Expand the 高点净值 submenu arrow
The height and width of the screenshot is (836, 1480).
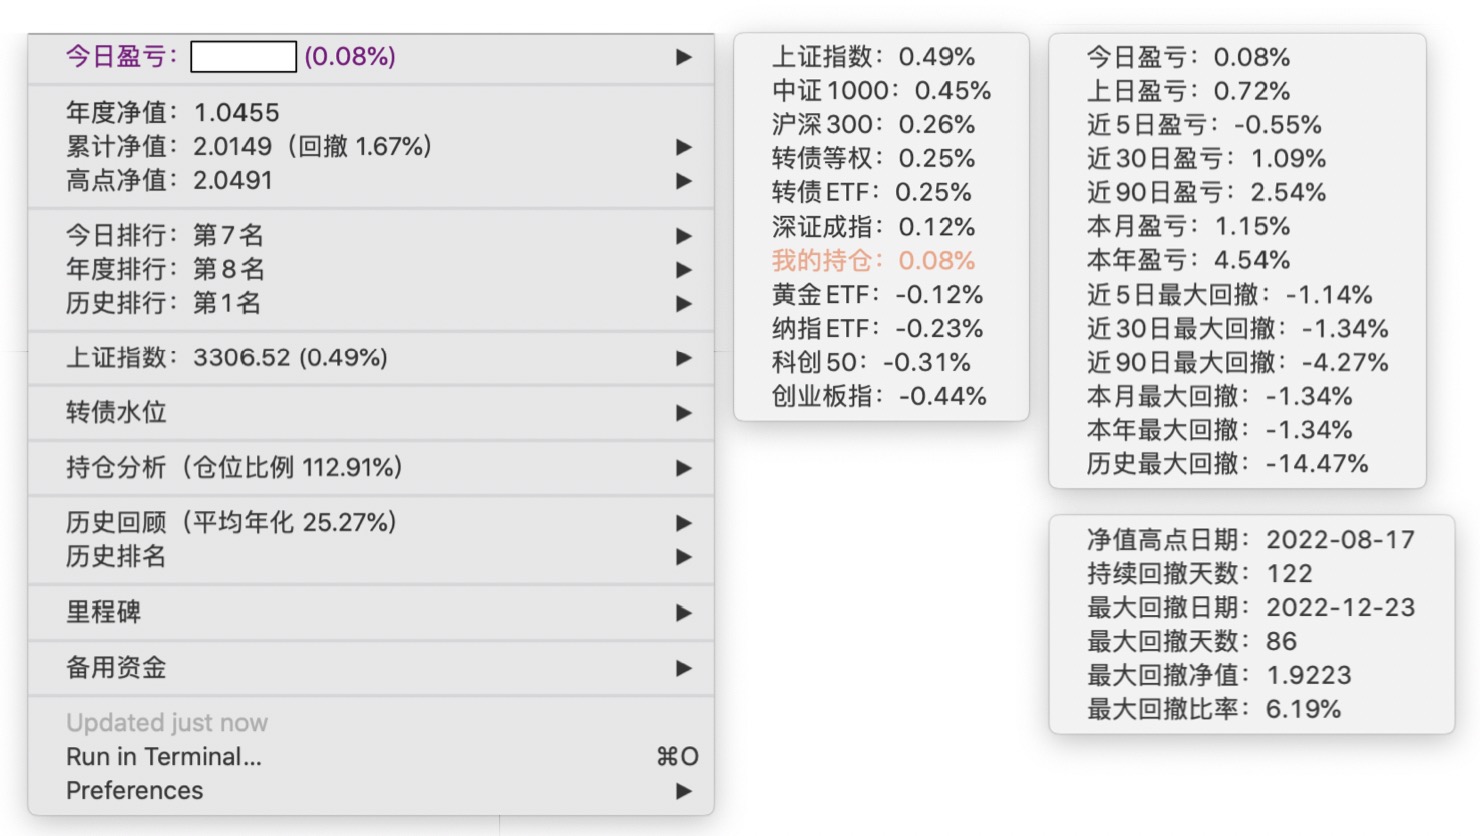coord(684,181)
